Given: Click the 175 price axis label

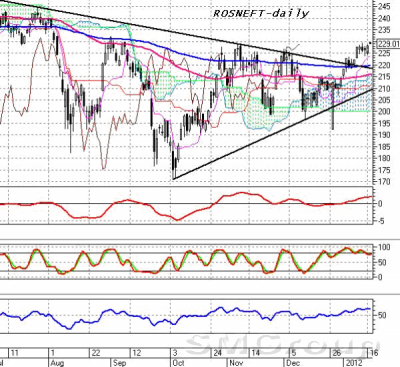Looking at the screenshot, I should (384, 170).
